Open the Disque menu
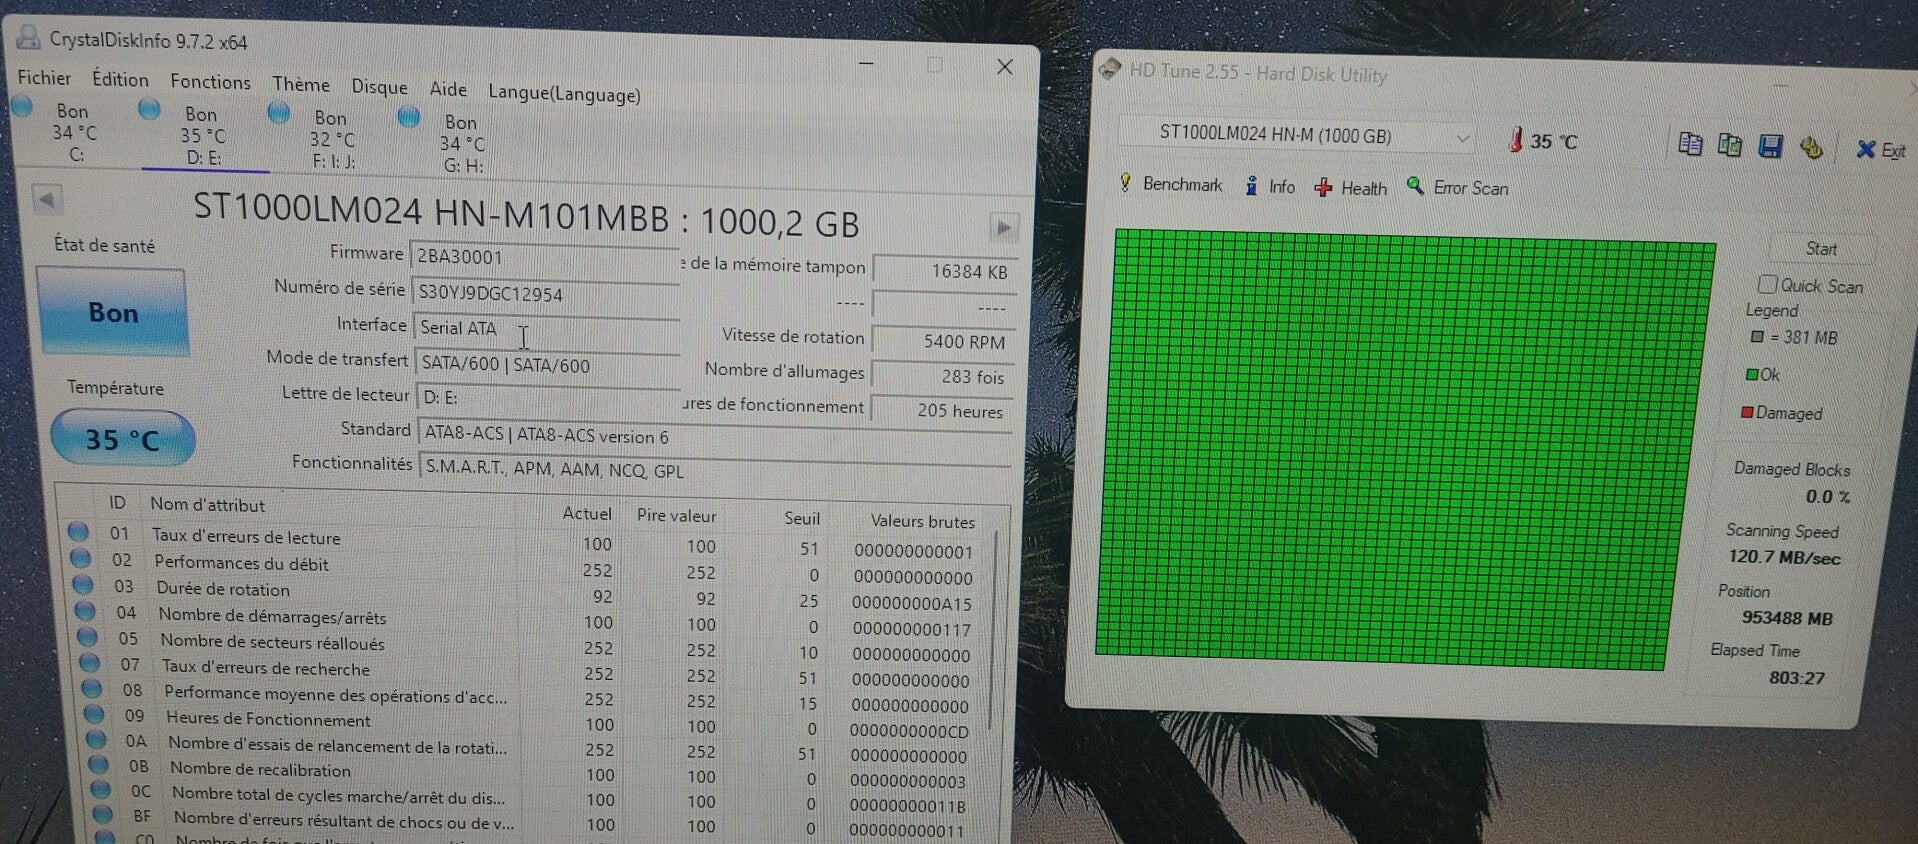The image size is (1918, 844). [379, 87]
